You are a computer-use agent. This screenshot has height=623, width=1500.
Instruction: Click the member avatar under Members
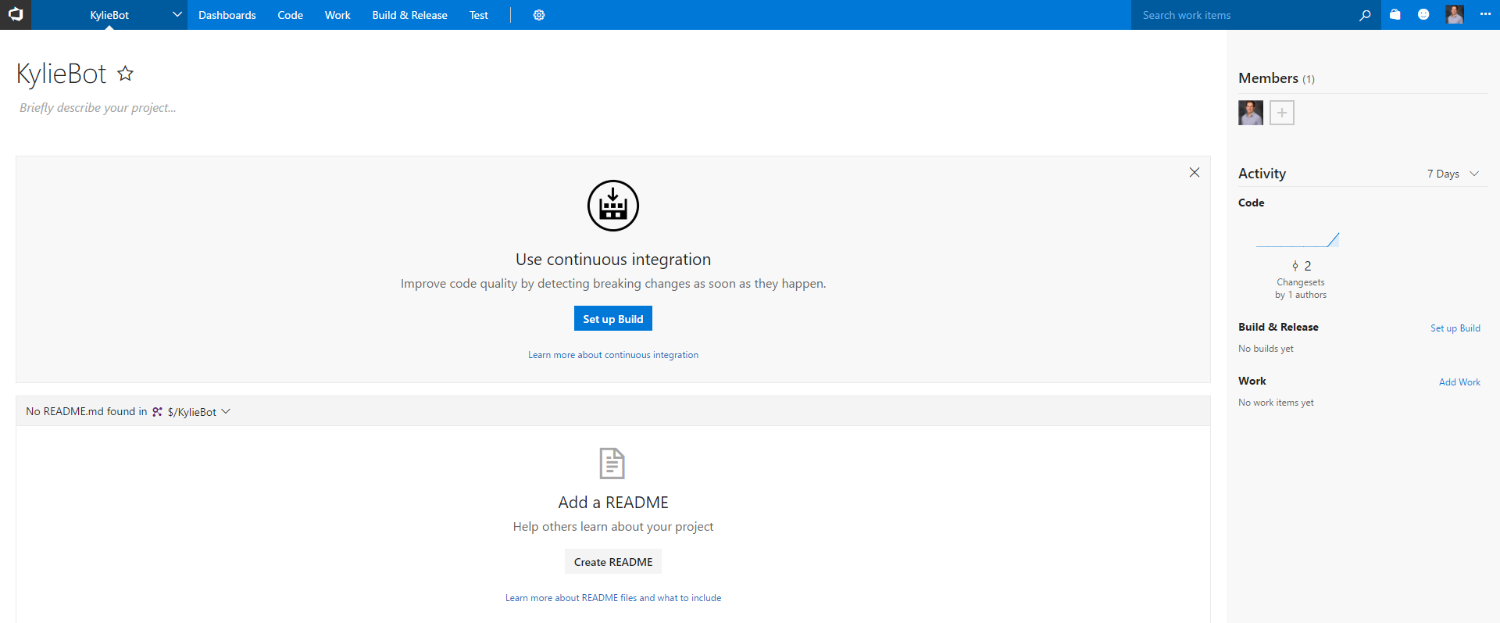pyautogui.click(x=1251, y=113)
